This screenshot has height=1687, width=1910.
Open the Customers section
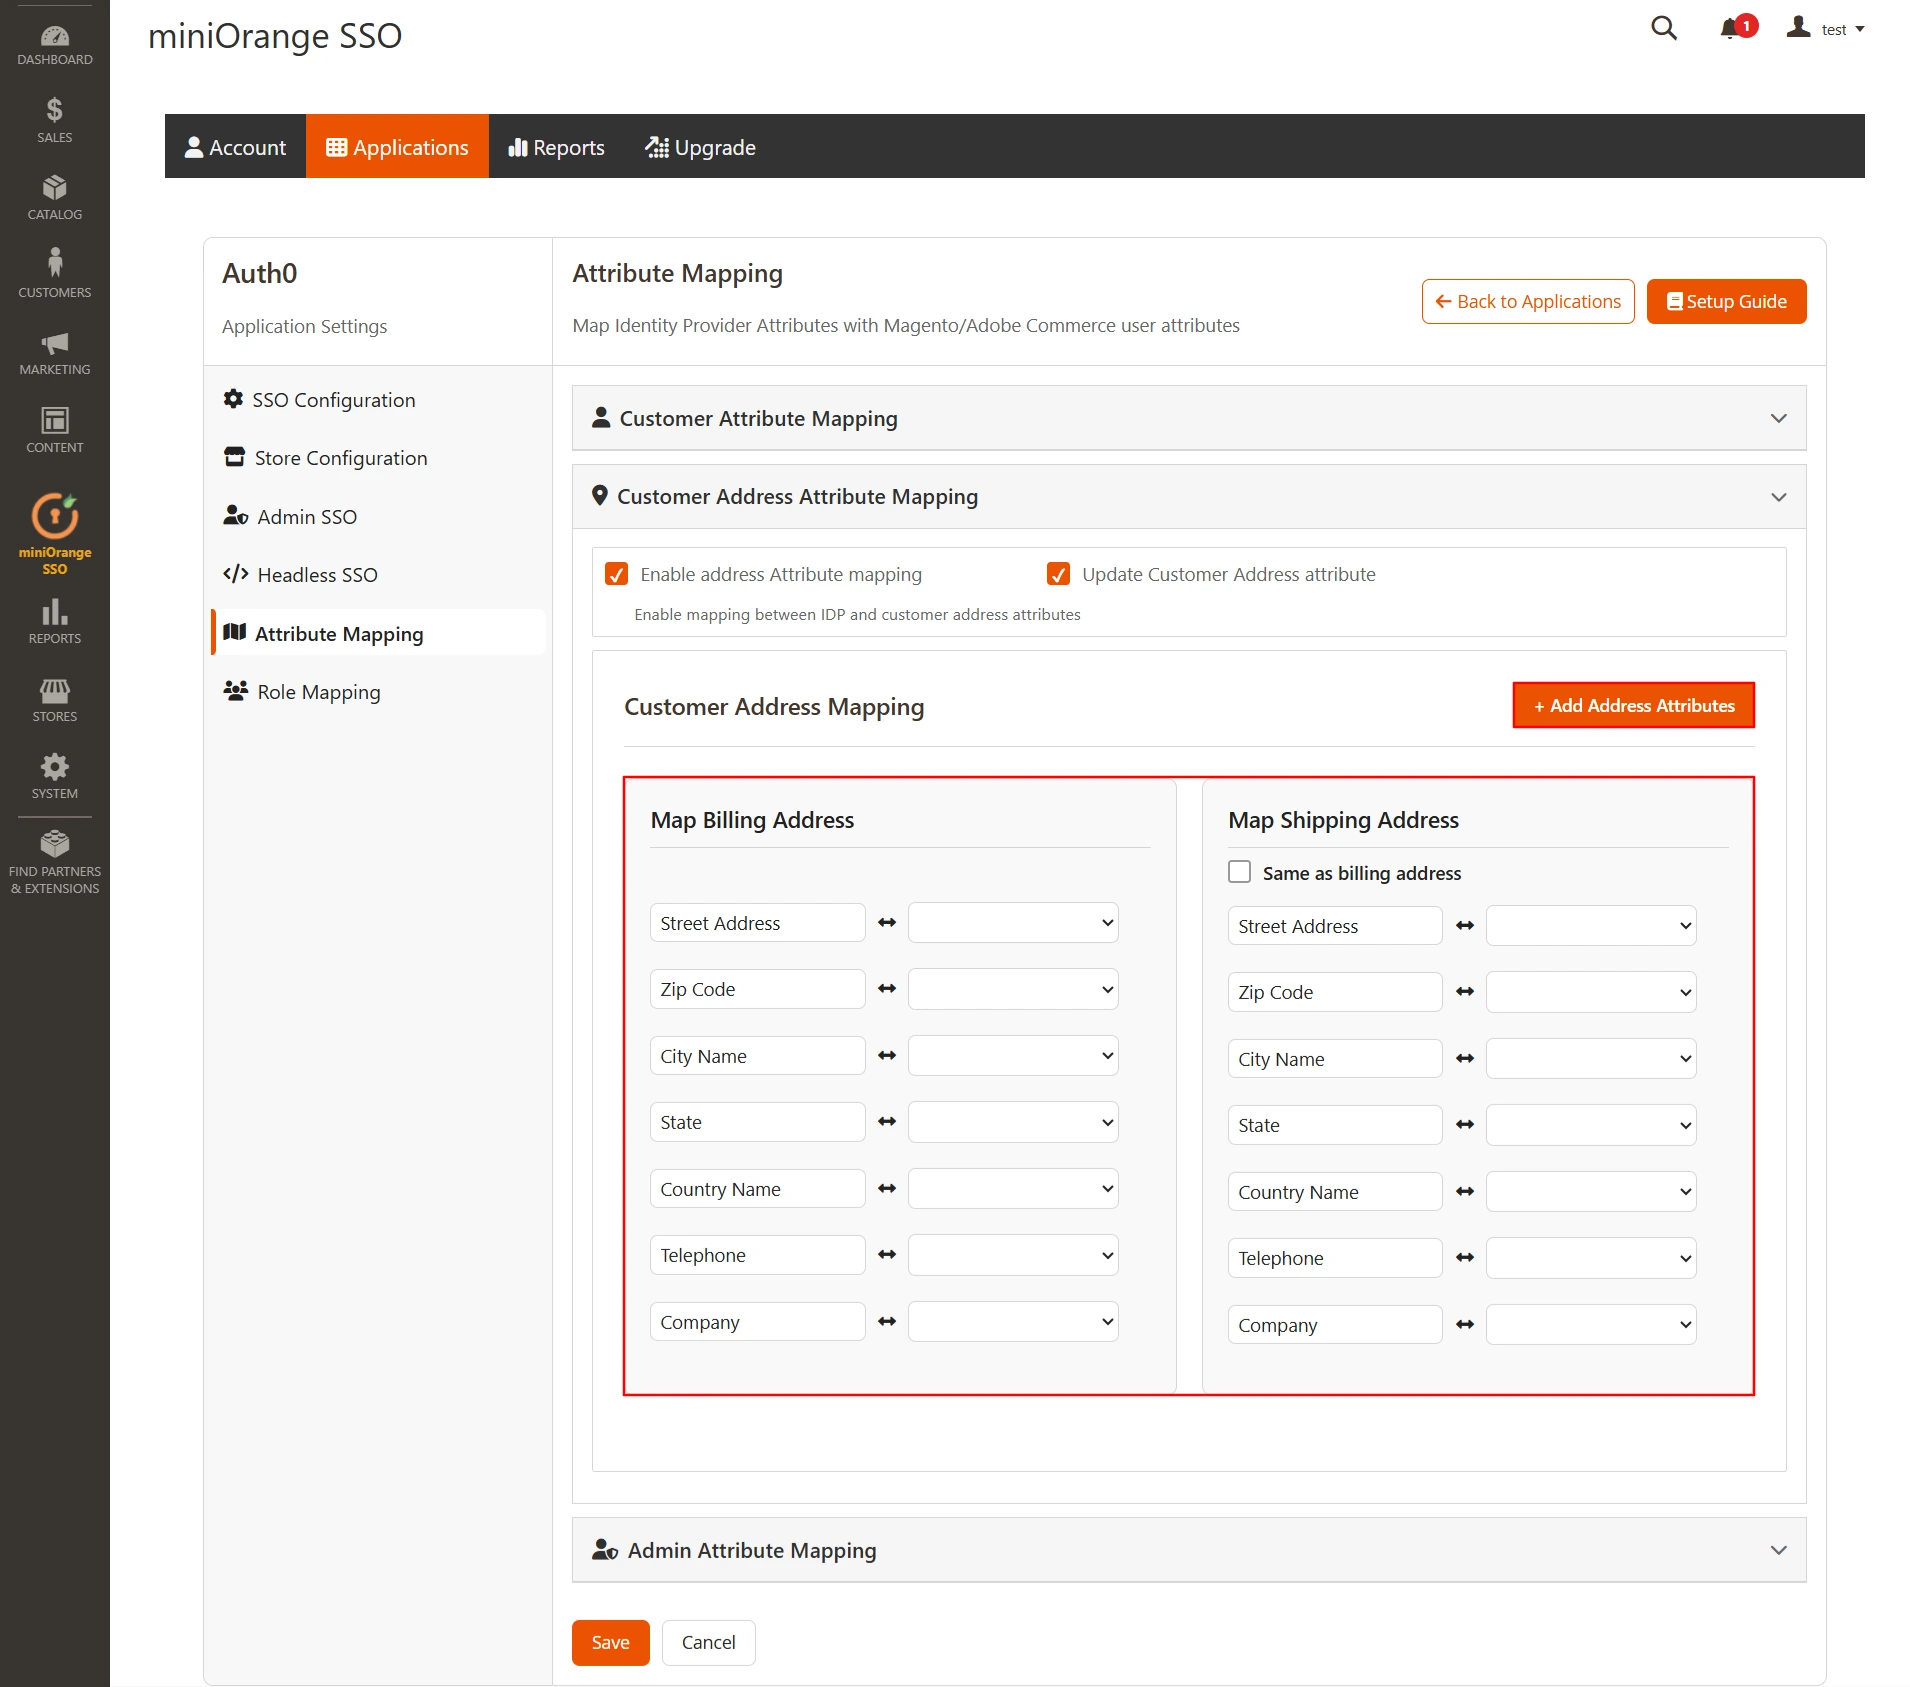click(54, 270)
